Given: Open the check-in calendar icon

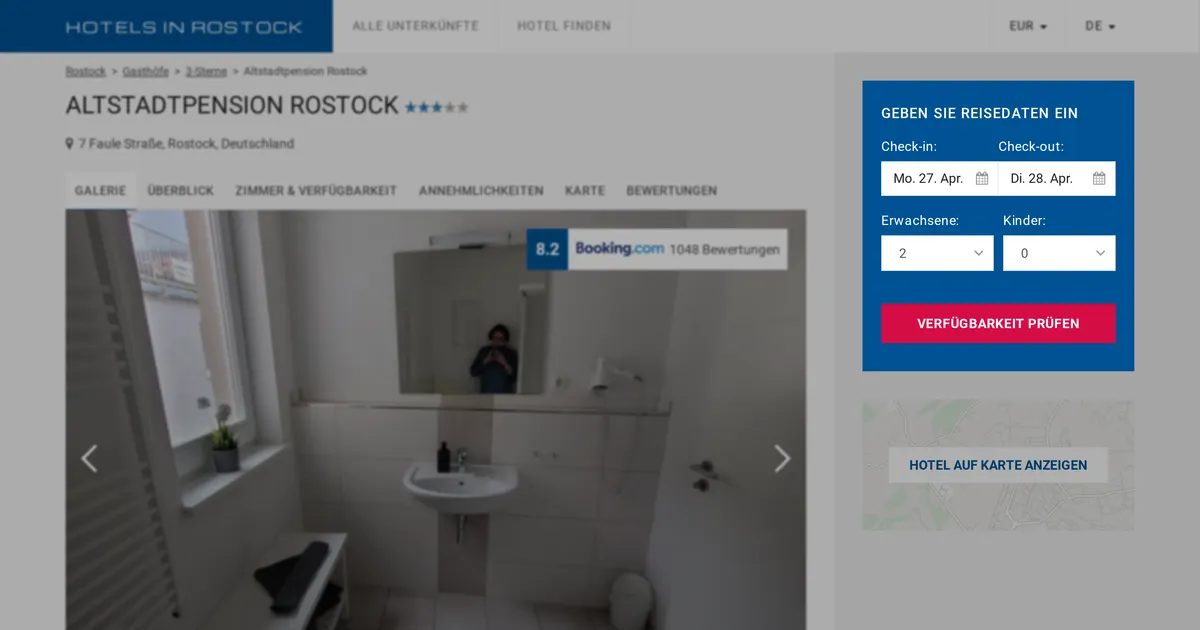Looking at the screenshot, I should tap(982, 179).
